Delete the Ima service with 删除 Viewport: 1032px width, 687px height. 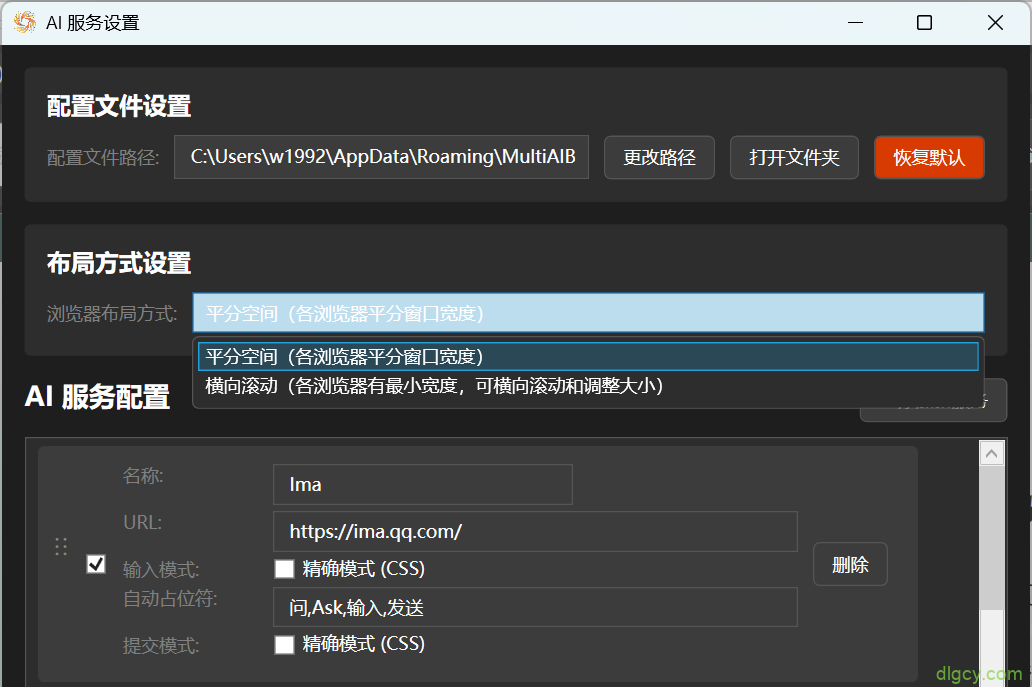coord(850,564)
